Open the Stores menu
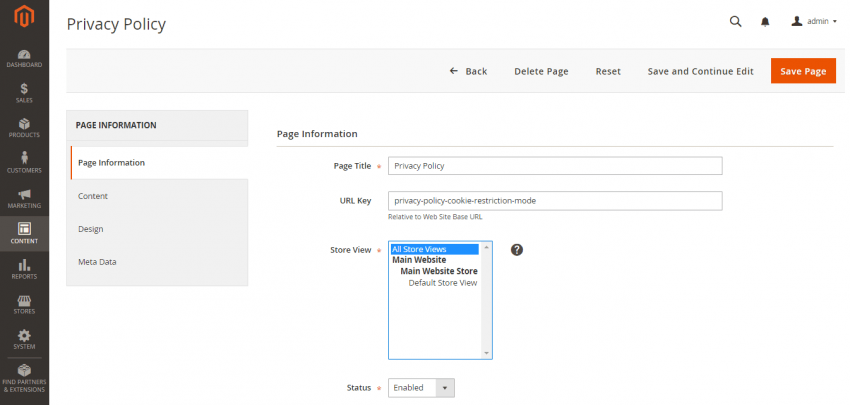The image size is (850, 405). click(24, 305)
